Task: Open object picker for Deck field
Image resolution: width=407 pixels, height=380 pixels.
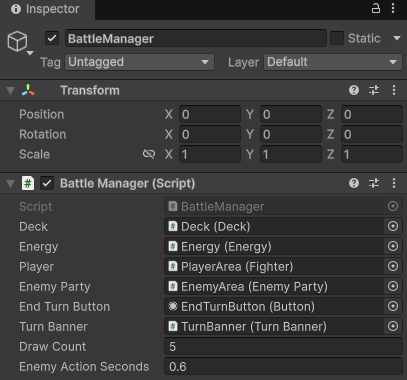Action: click(x=393, y=226)
